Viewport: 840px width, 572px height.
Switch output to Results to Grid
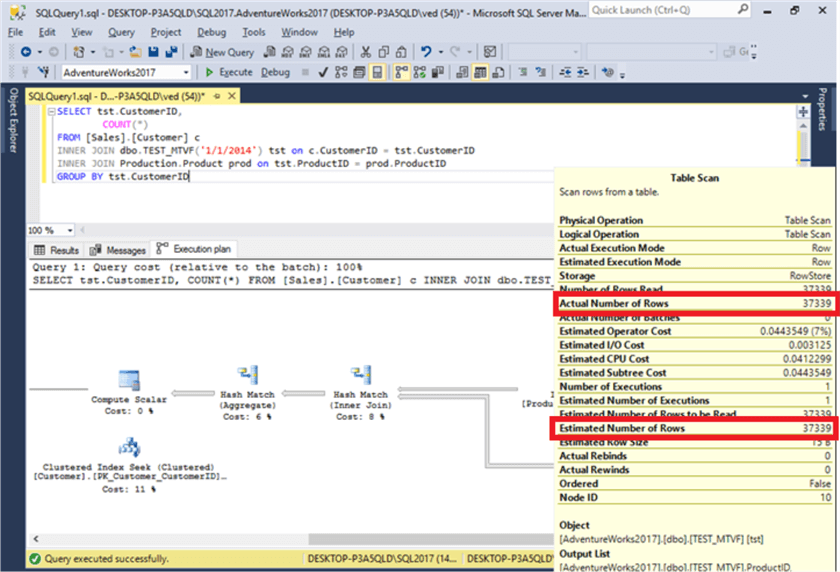pyautogui.click(x=480, y=72)
